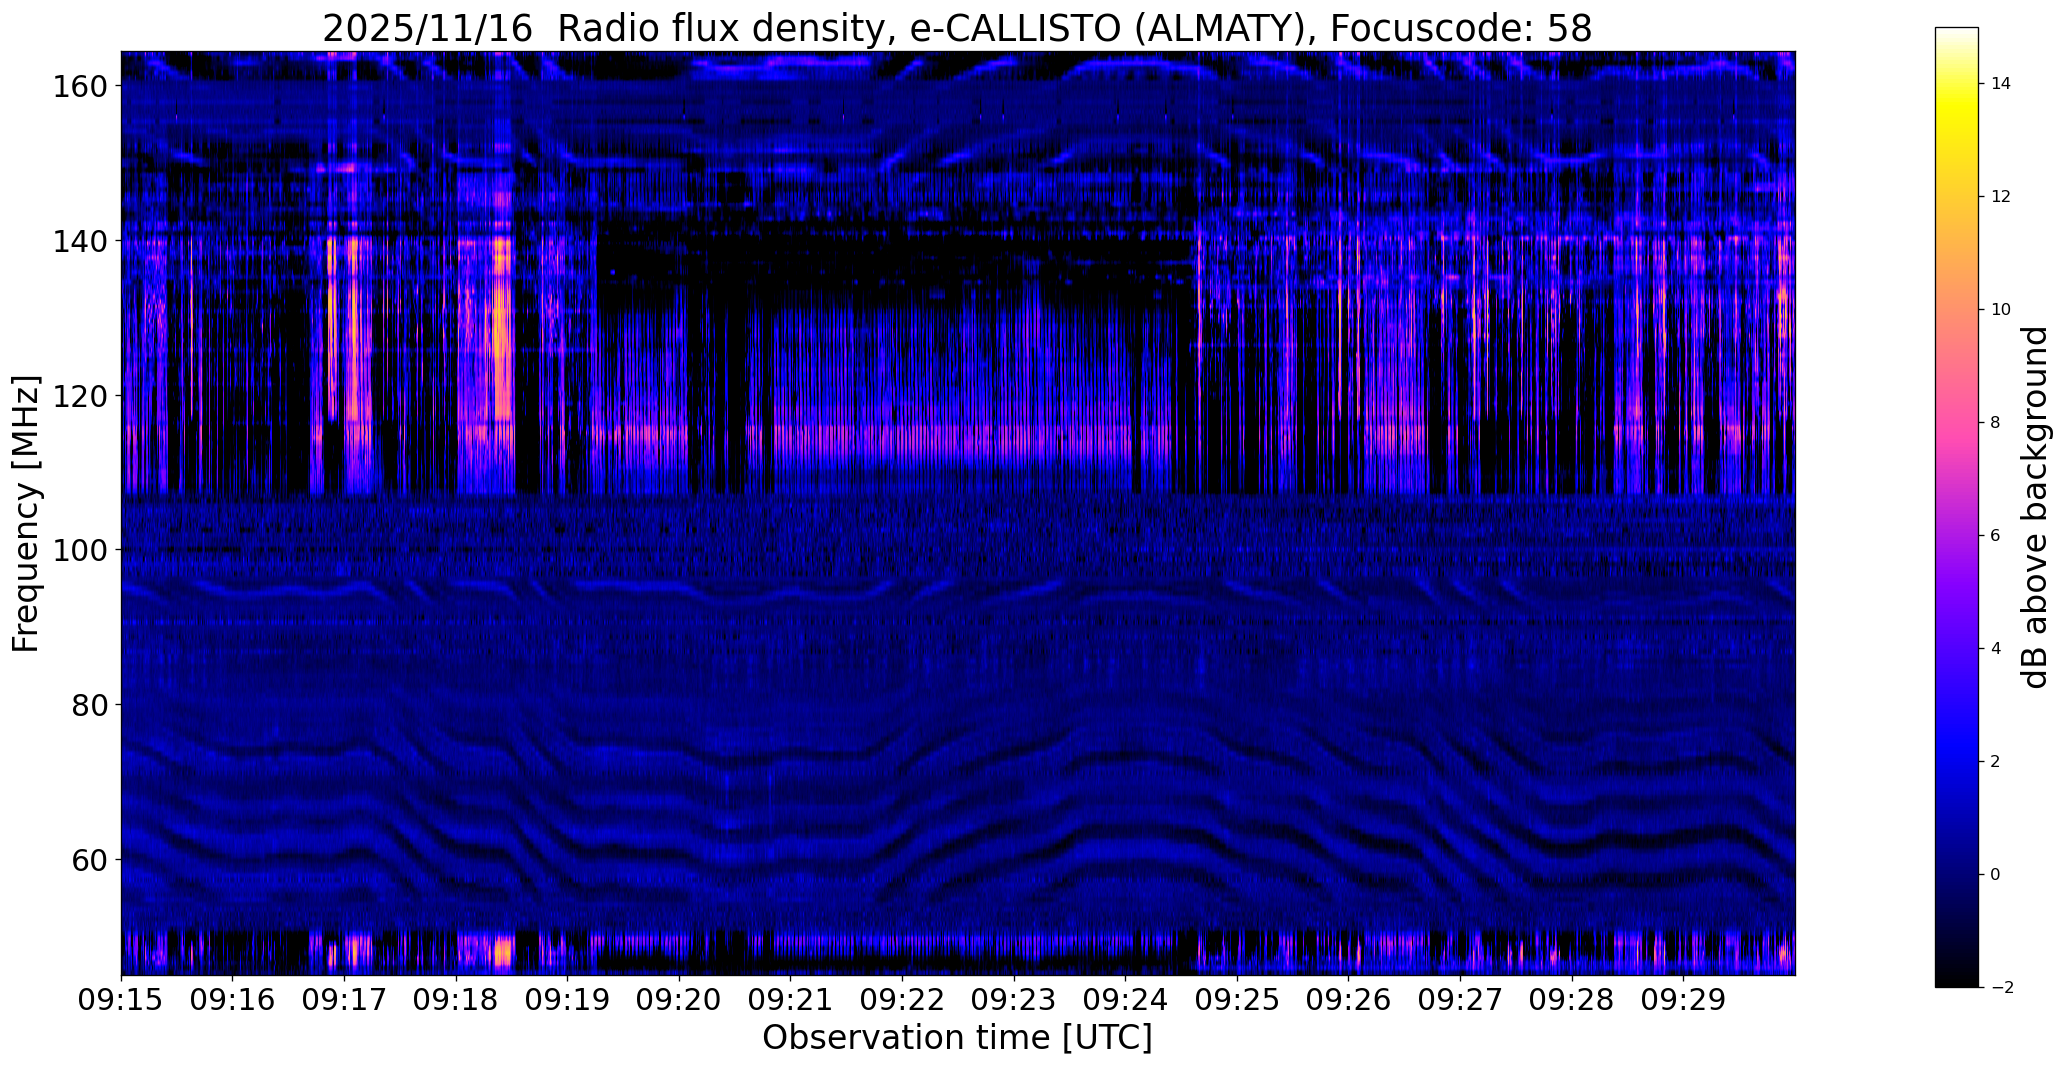
Task: Click the pink region of the colorbar near 8
Action: [x=1957, y=423]
